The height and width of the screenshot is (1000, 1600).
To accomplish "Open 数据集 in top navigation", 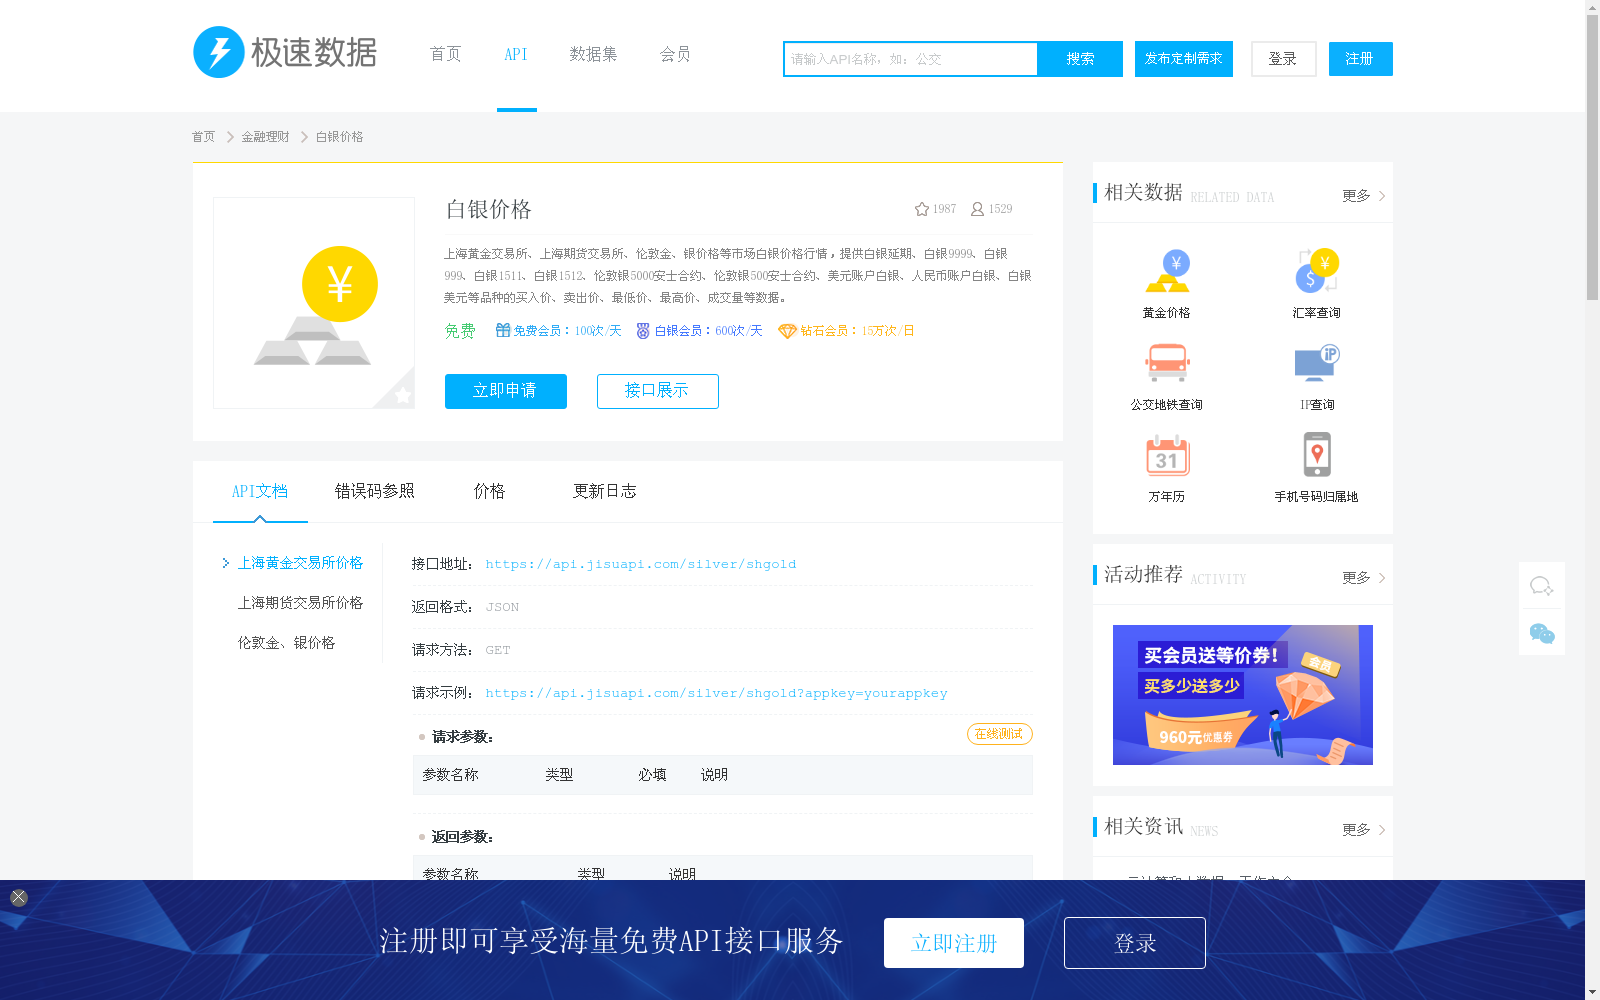I will [x=593, y=54].
